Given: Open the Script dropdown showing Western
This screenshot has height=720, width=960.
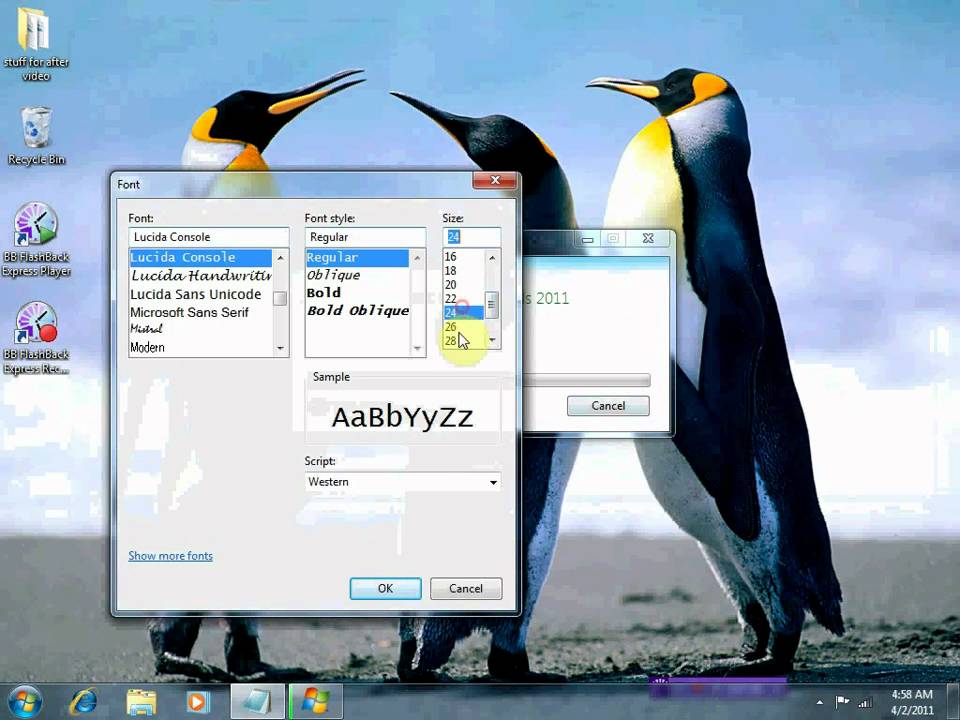Looking at the screenshot, I should tap(403, 482).
